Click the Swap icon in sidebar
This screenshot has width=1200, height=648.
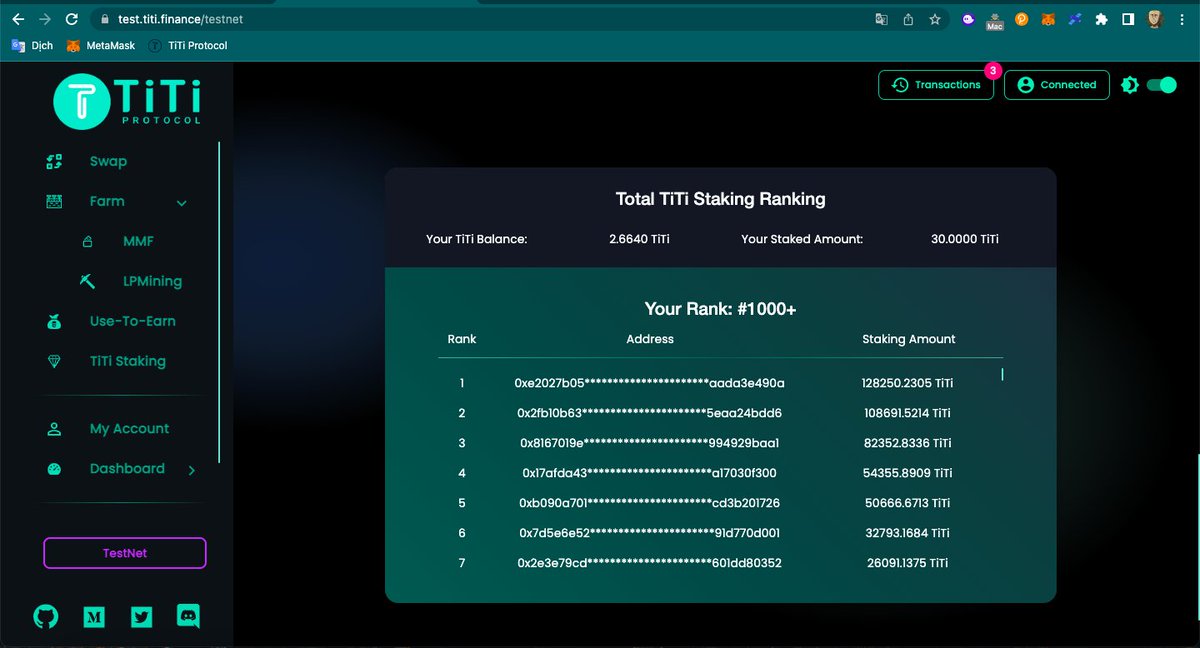coord(54,161)
